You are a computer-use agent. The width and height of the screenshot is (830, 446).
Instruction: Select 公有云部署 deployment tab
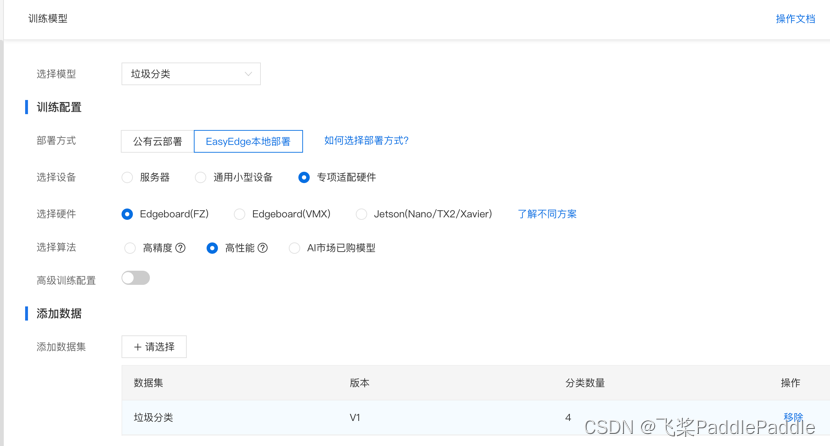tap(157, 142)
